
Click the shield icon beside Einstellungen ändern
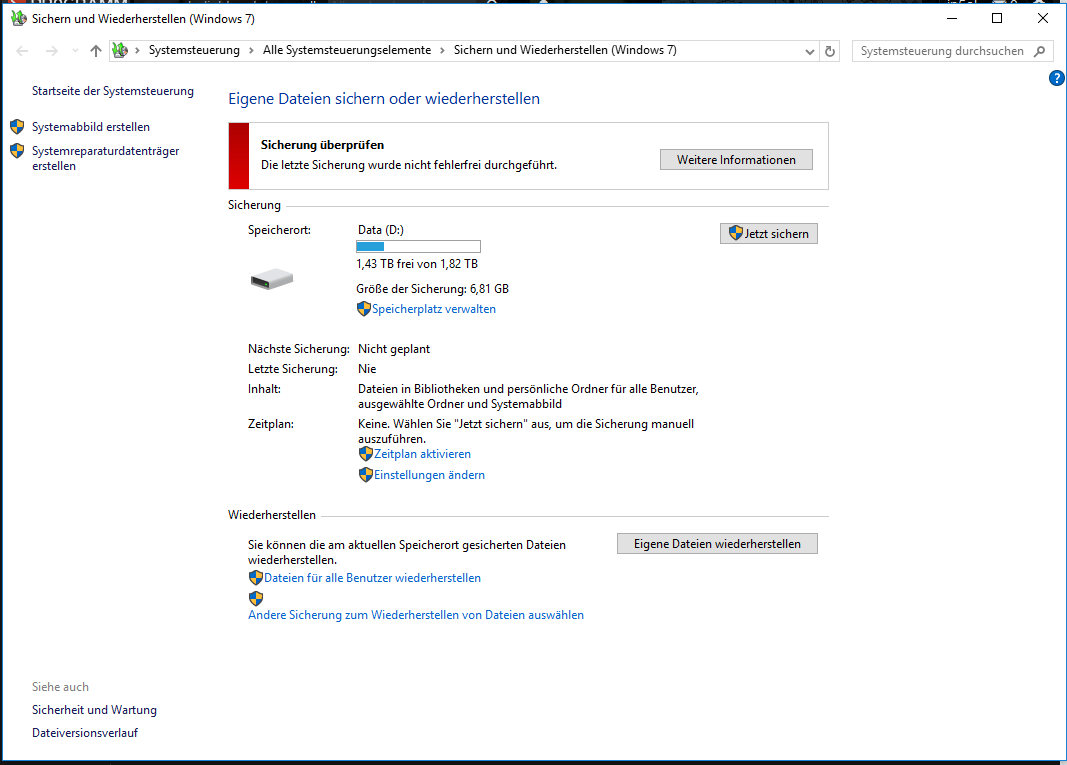tap(366, 475)
